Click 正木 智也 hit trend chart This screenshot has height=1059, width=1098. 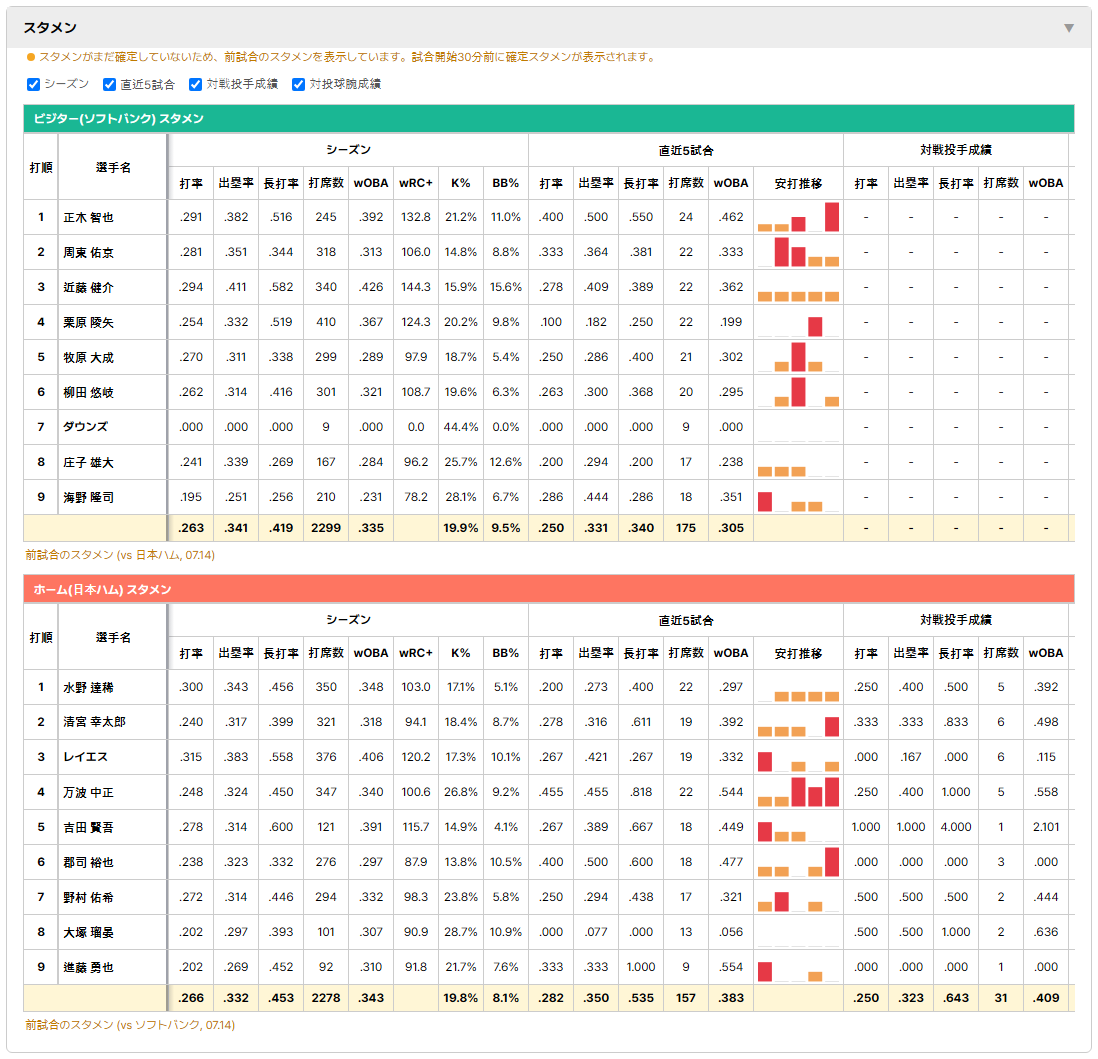[x=798, y=217]
